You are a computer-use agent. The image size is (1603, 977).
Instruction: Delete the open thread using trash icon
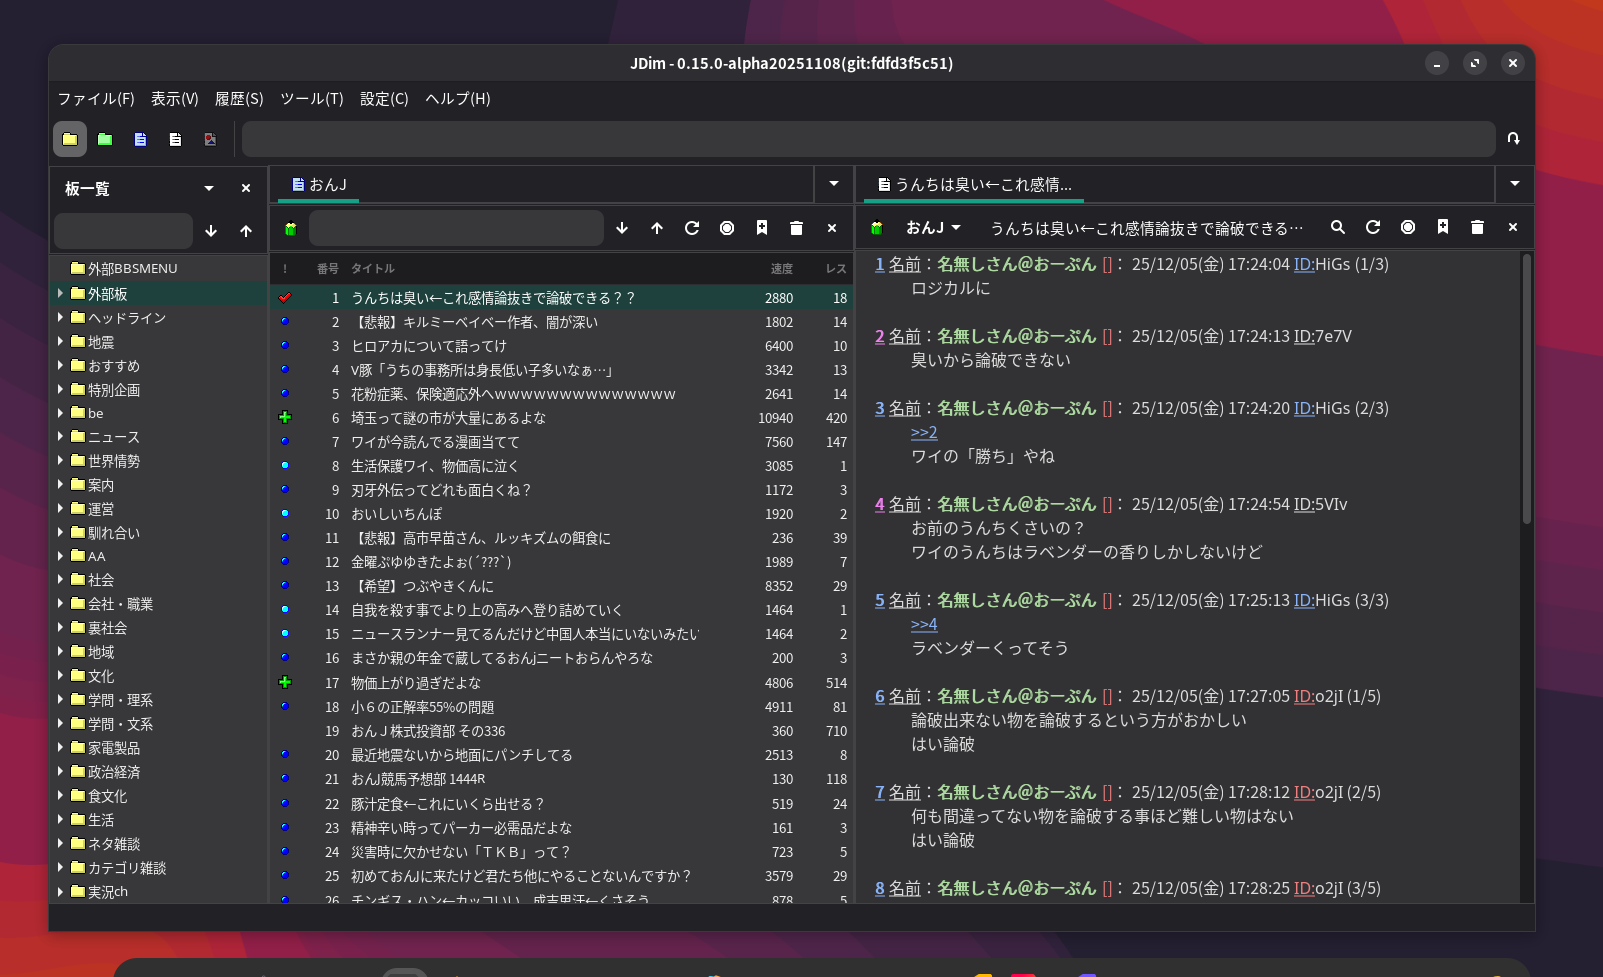(1477, 228)
